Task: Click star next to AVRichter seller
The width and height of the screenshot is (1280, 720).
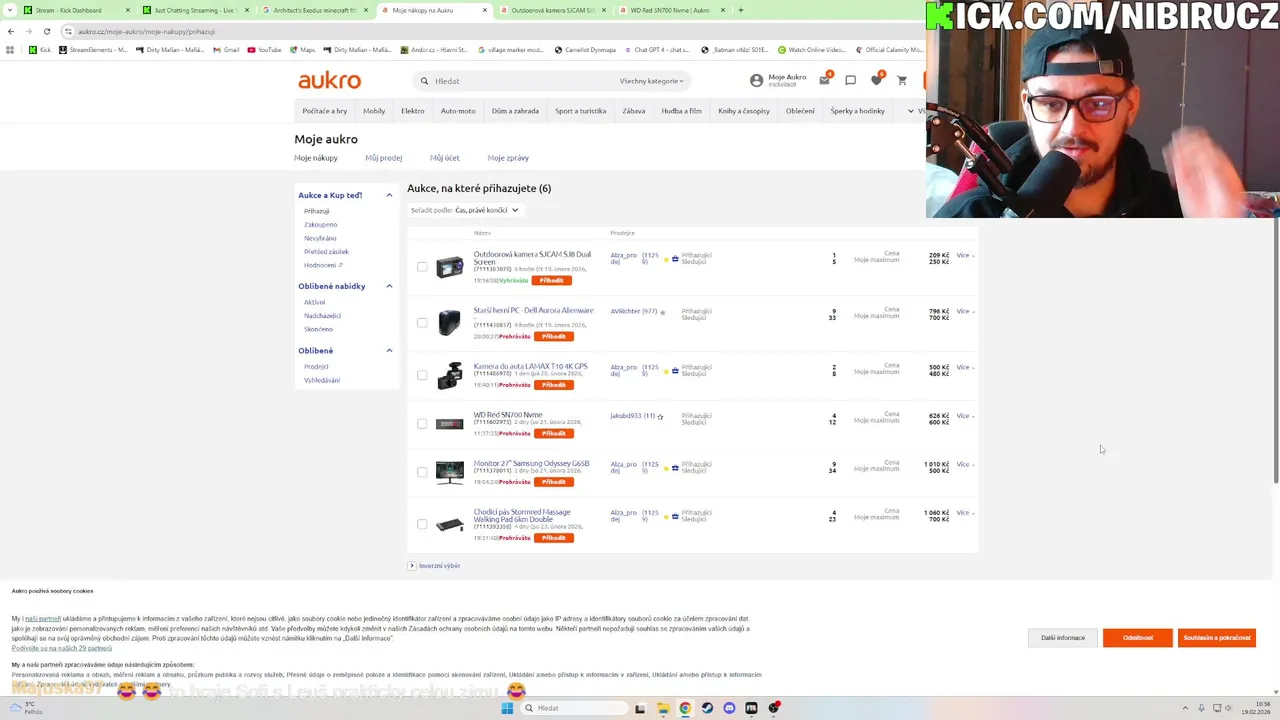Action: [662, 312]
